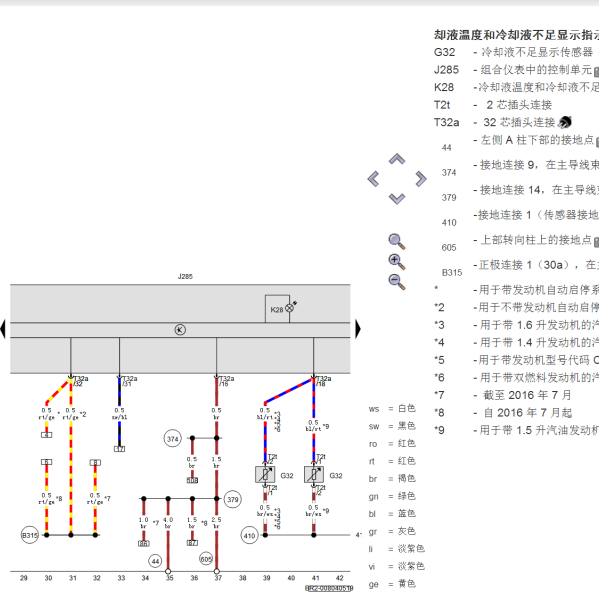Click the circled K symbol in the J285 block
The height and width of the screenshot is (606, 599).
click(x=180, y=330)
